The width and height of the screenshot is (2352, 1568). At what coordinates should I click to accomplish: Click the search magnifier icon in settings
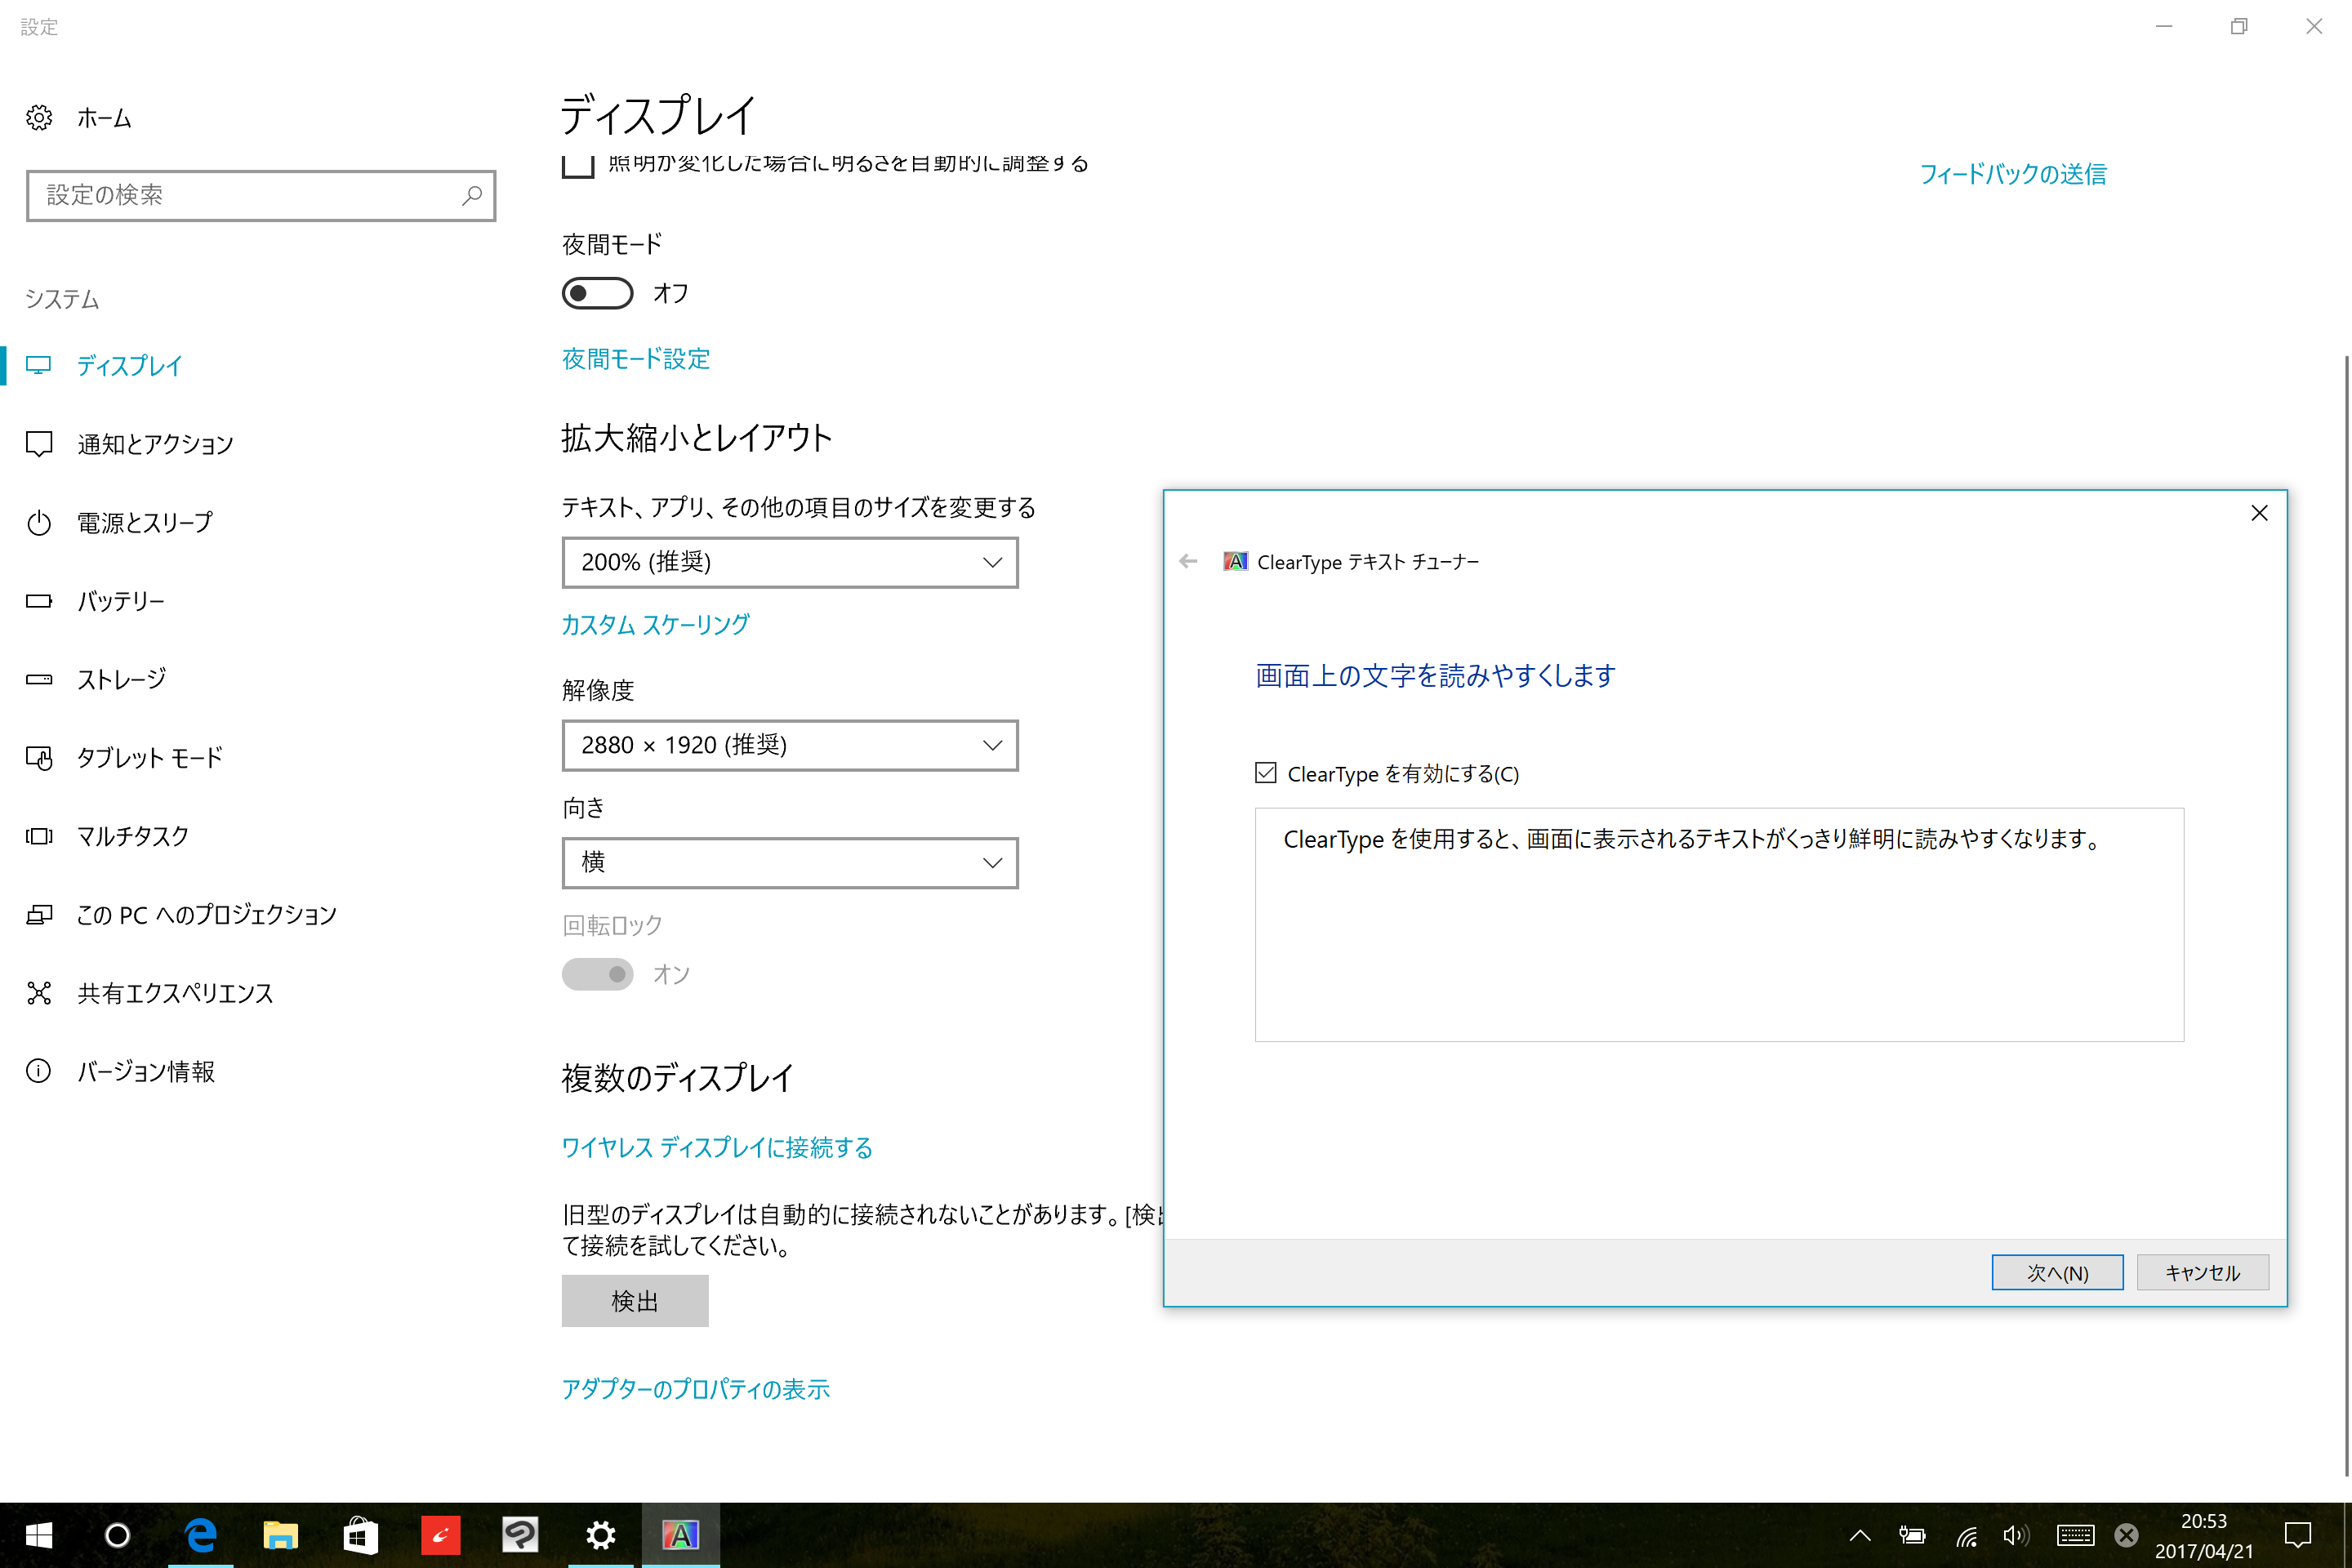(472, 195)
